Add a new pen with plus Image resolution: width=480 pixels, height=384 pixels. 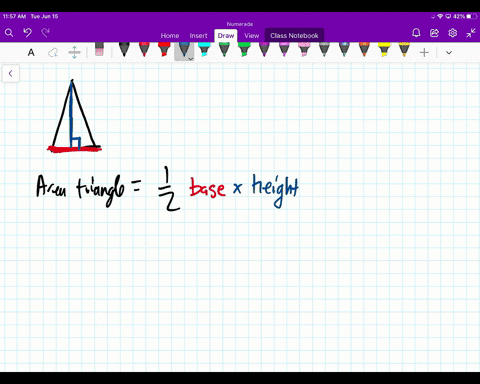(x=424, y=52)
